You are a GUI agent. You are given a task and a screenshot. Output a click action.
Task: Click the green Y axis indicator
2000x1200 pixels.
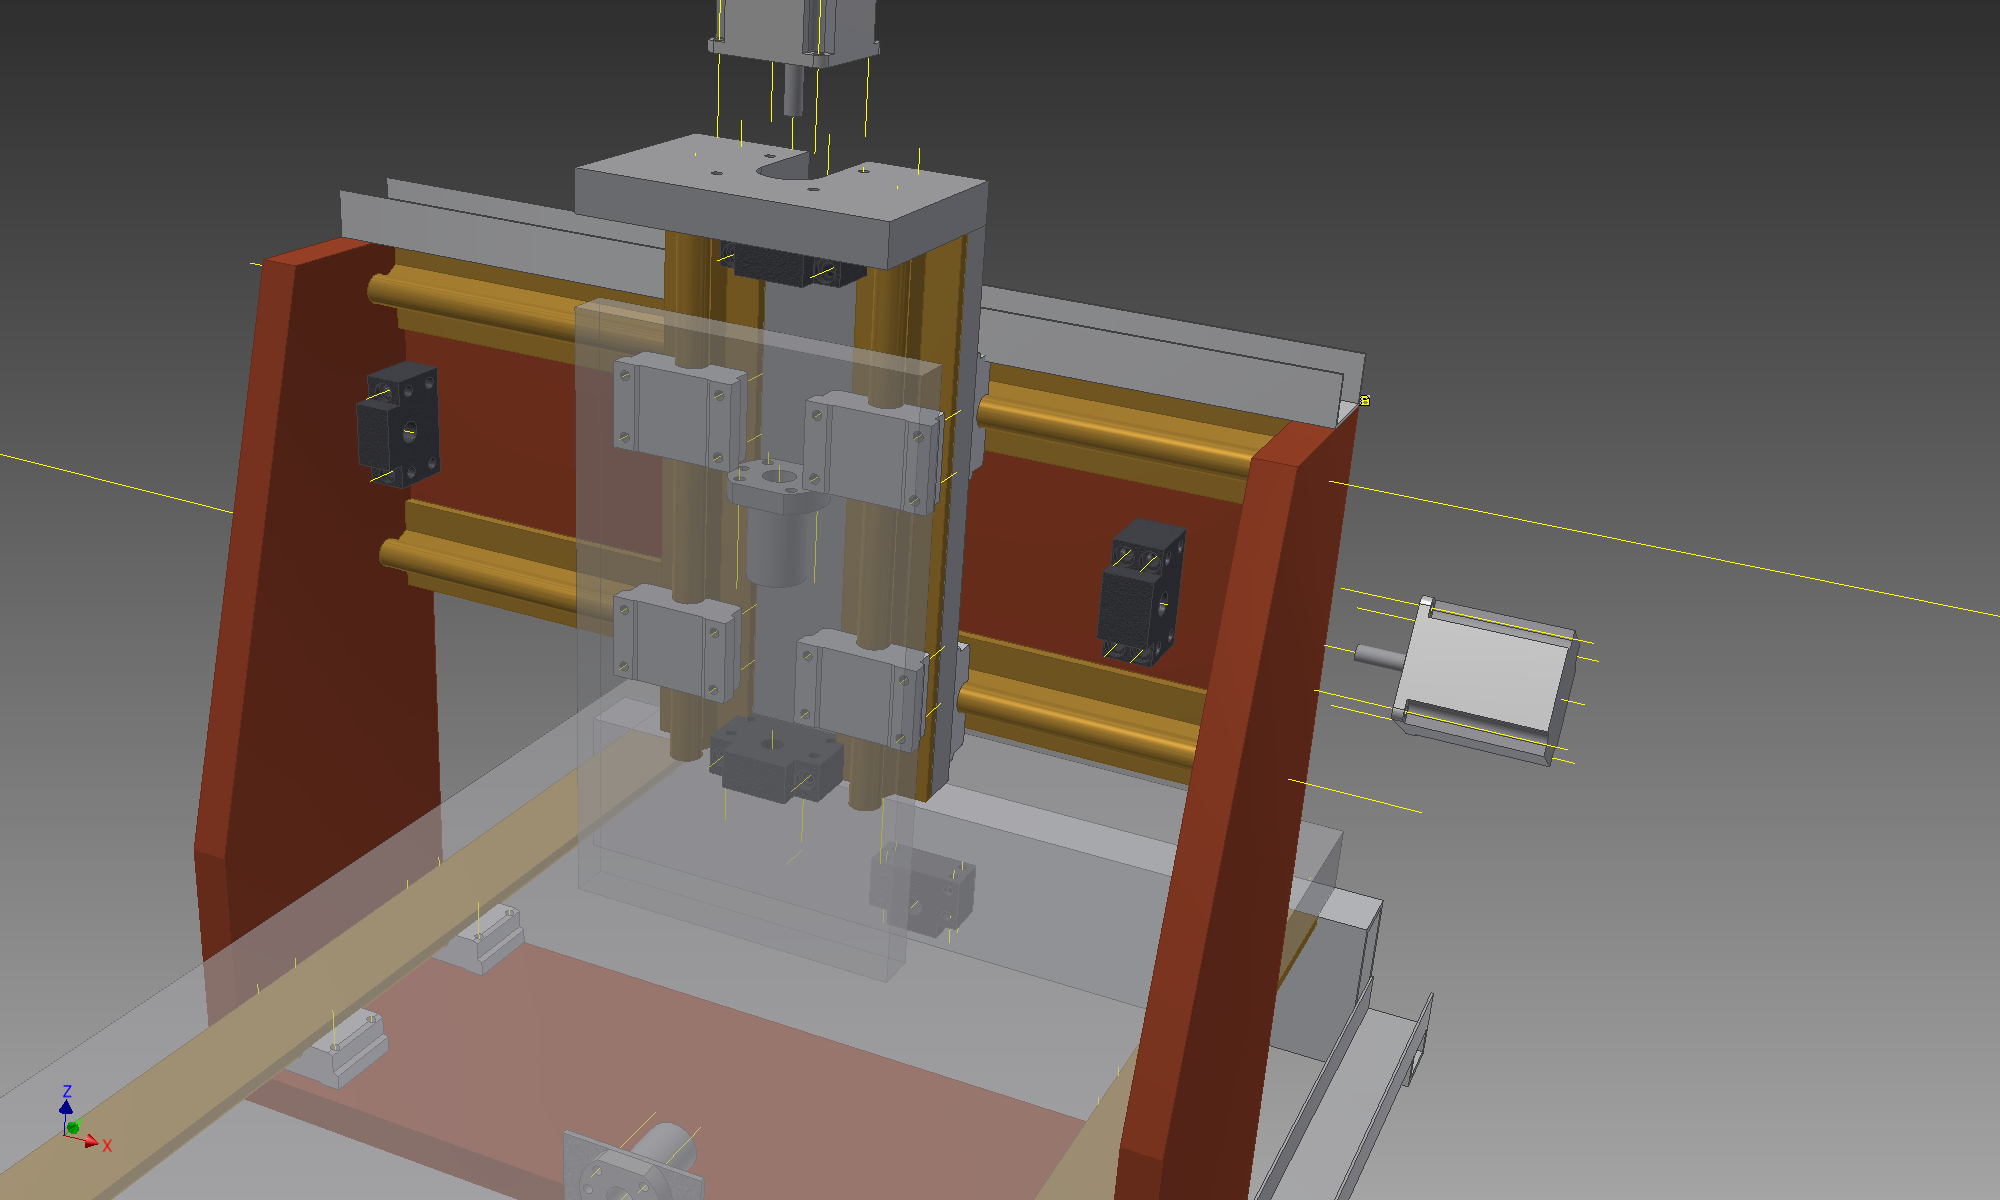73,1127
